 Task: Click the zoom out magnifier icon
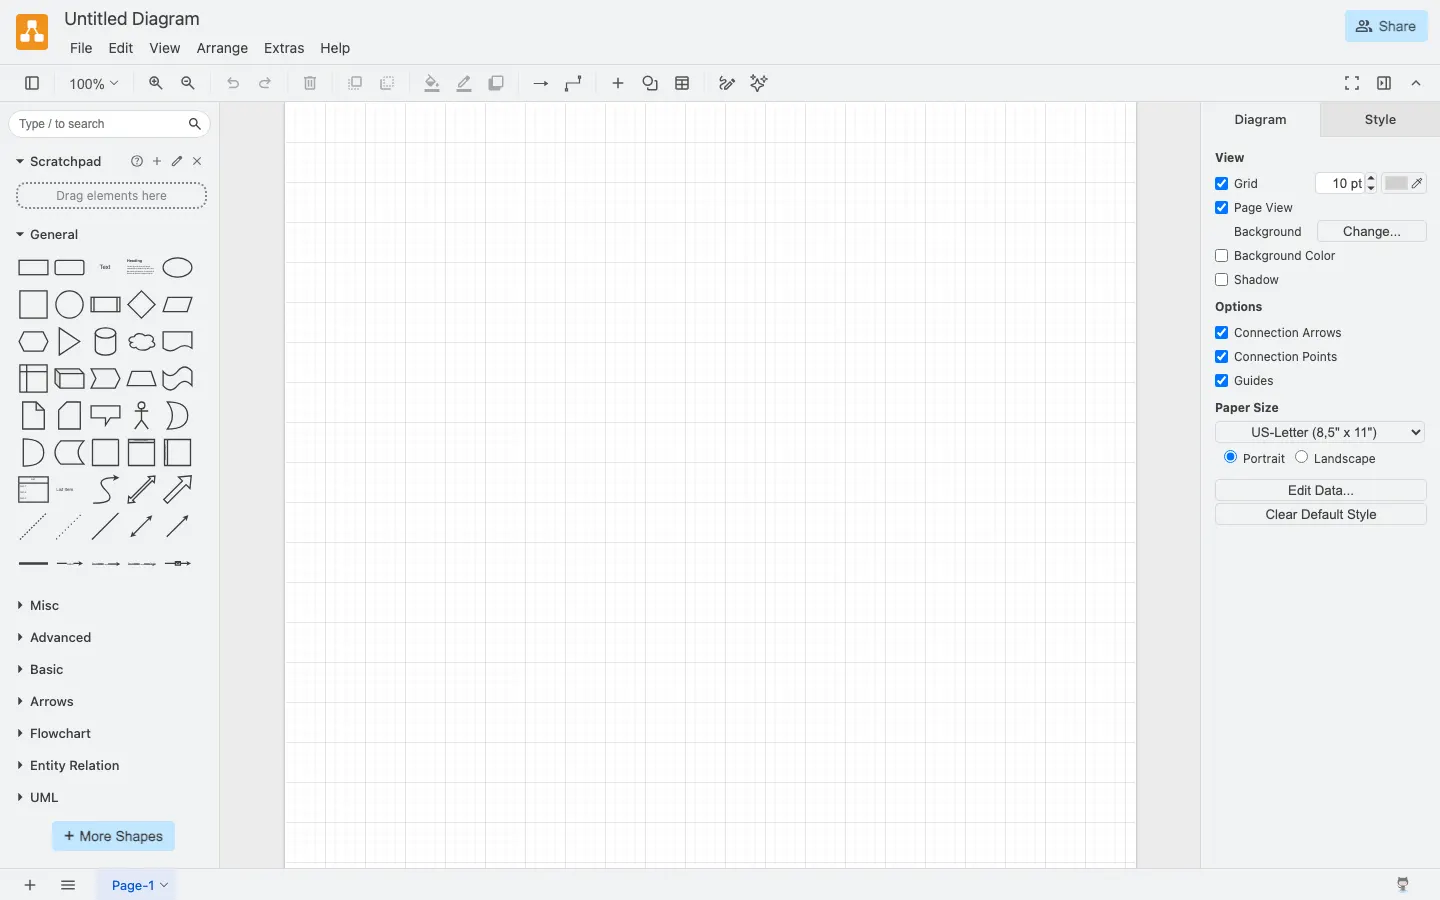click(x=188, y=84)
